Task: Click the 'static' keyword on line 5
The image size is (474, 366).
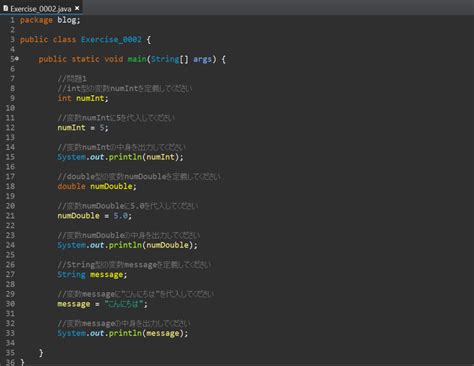Action: (x=86, y=59)
